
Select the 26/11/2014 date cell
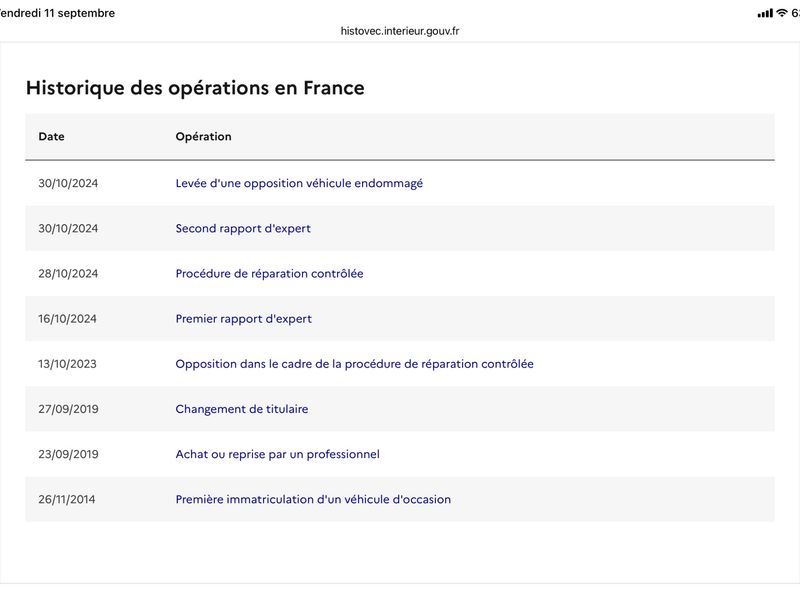pyautogui.click(x=67, y=499)
